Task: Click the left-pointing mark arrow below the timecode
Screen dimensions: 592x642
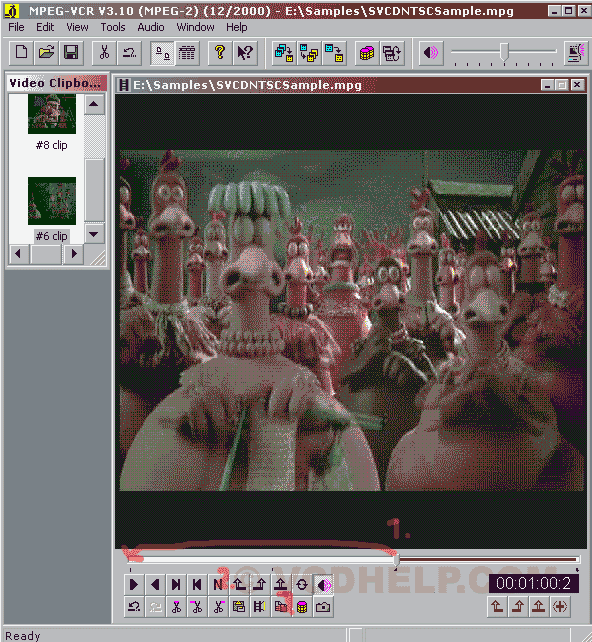Action: tap(497, 606)
